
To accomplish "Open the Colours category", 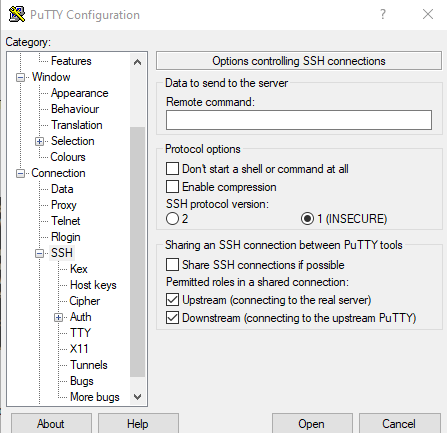I will coord(68,157).
